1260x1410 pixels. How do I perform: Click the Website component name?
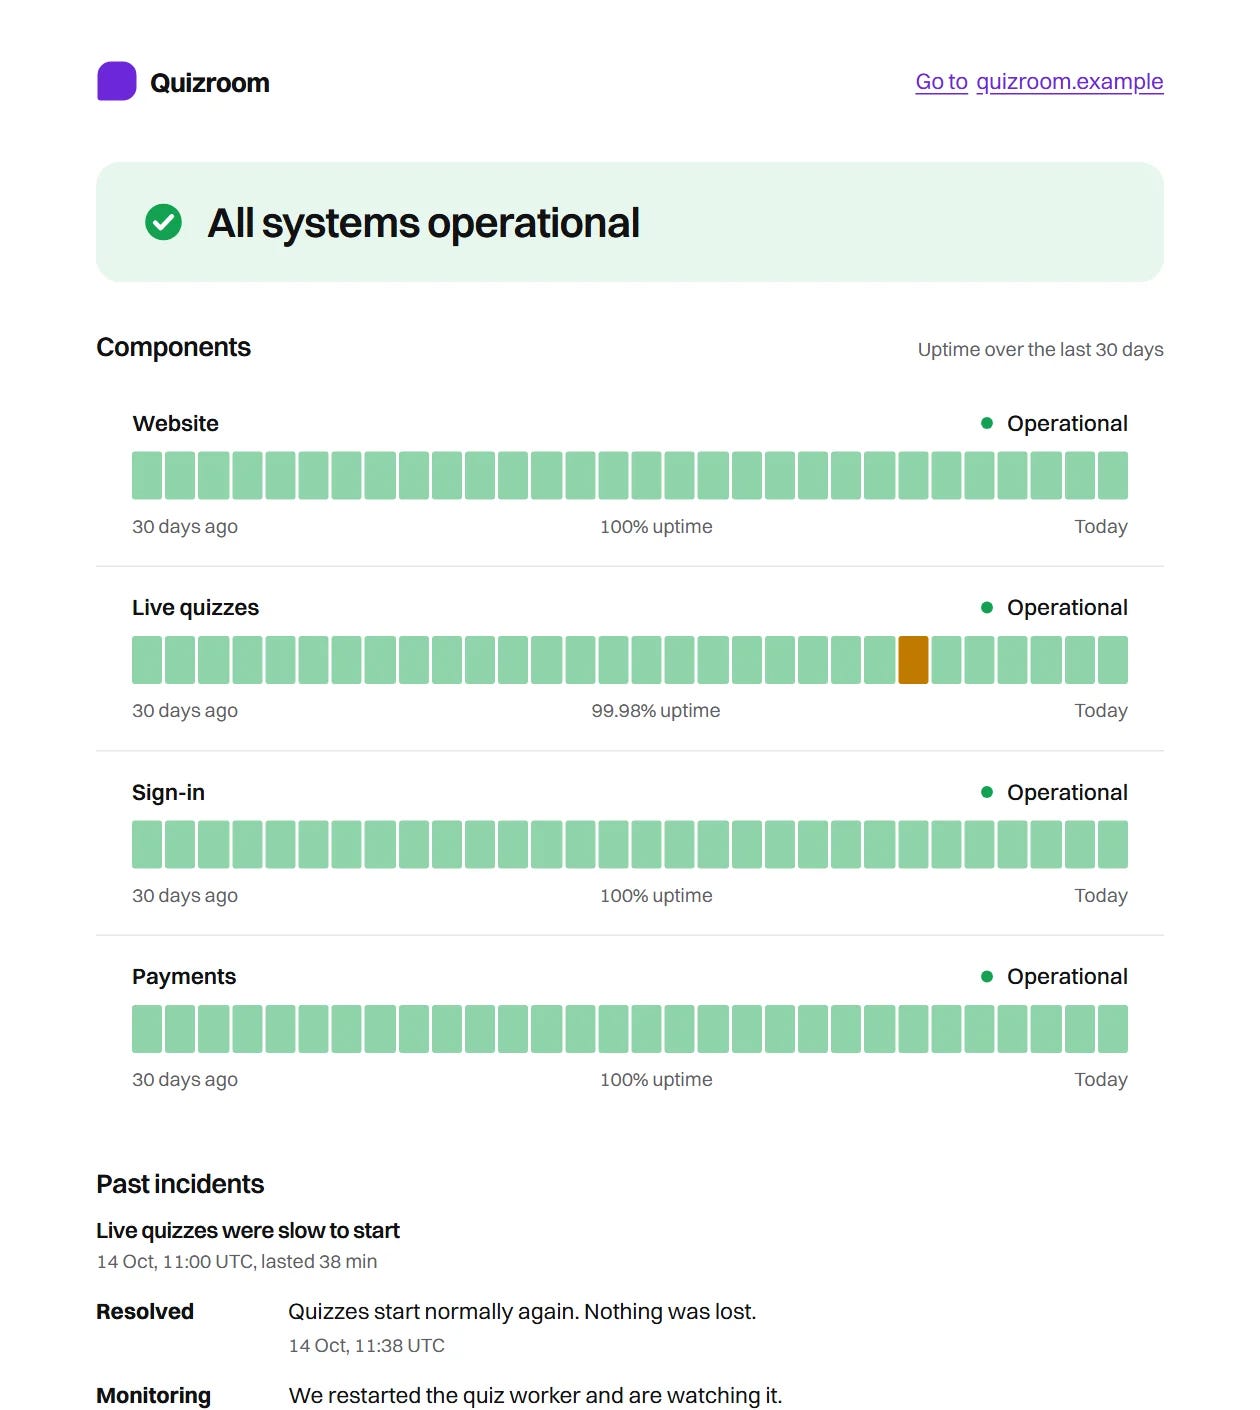[175, 423]
